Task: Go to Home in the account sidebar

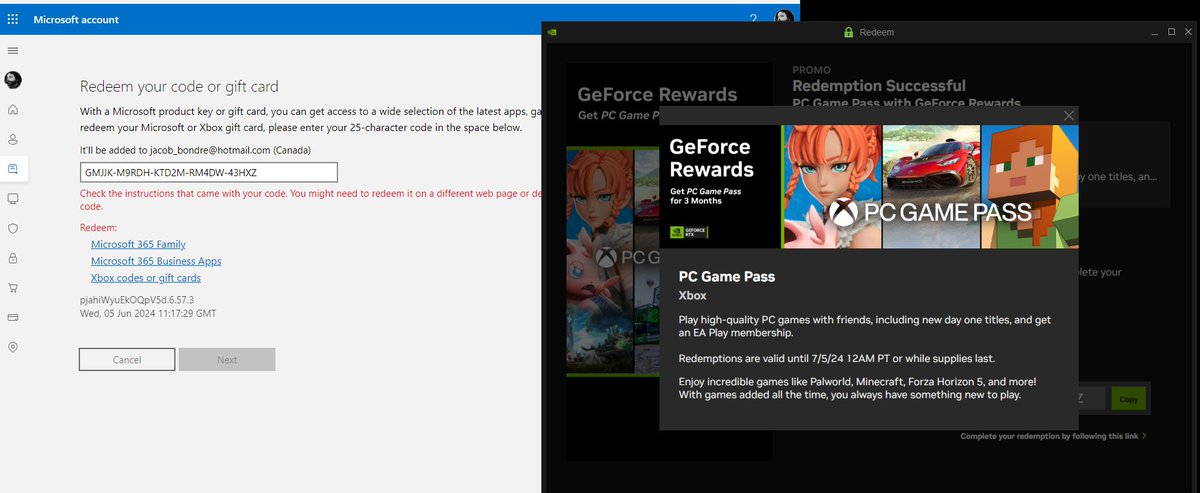Action: click(13, 109)
